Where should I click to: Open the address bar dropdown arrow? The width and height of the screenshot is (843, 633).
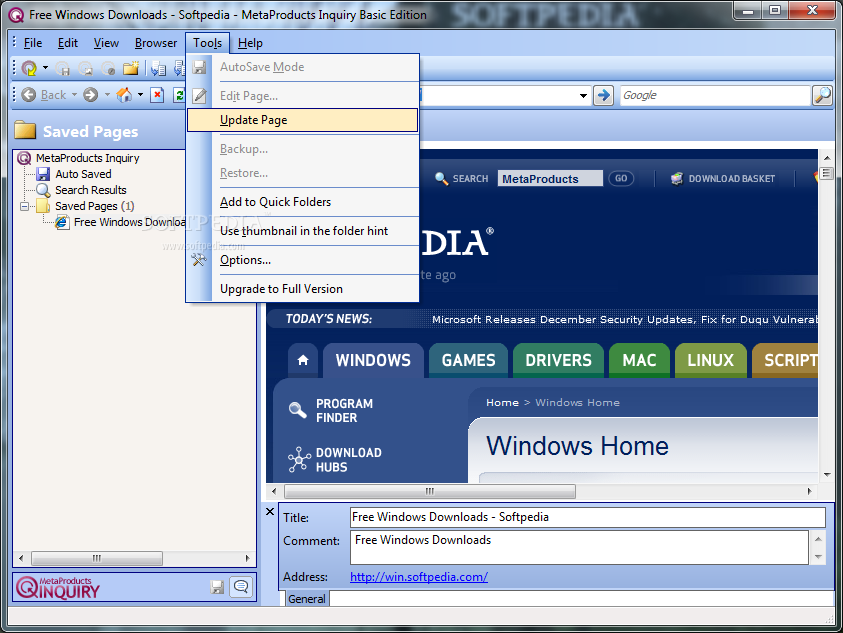pos(583,96)
